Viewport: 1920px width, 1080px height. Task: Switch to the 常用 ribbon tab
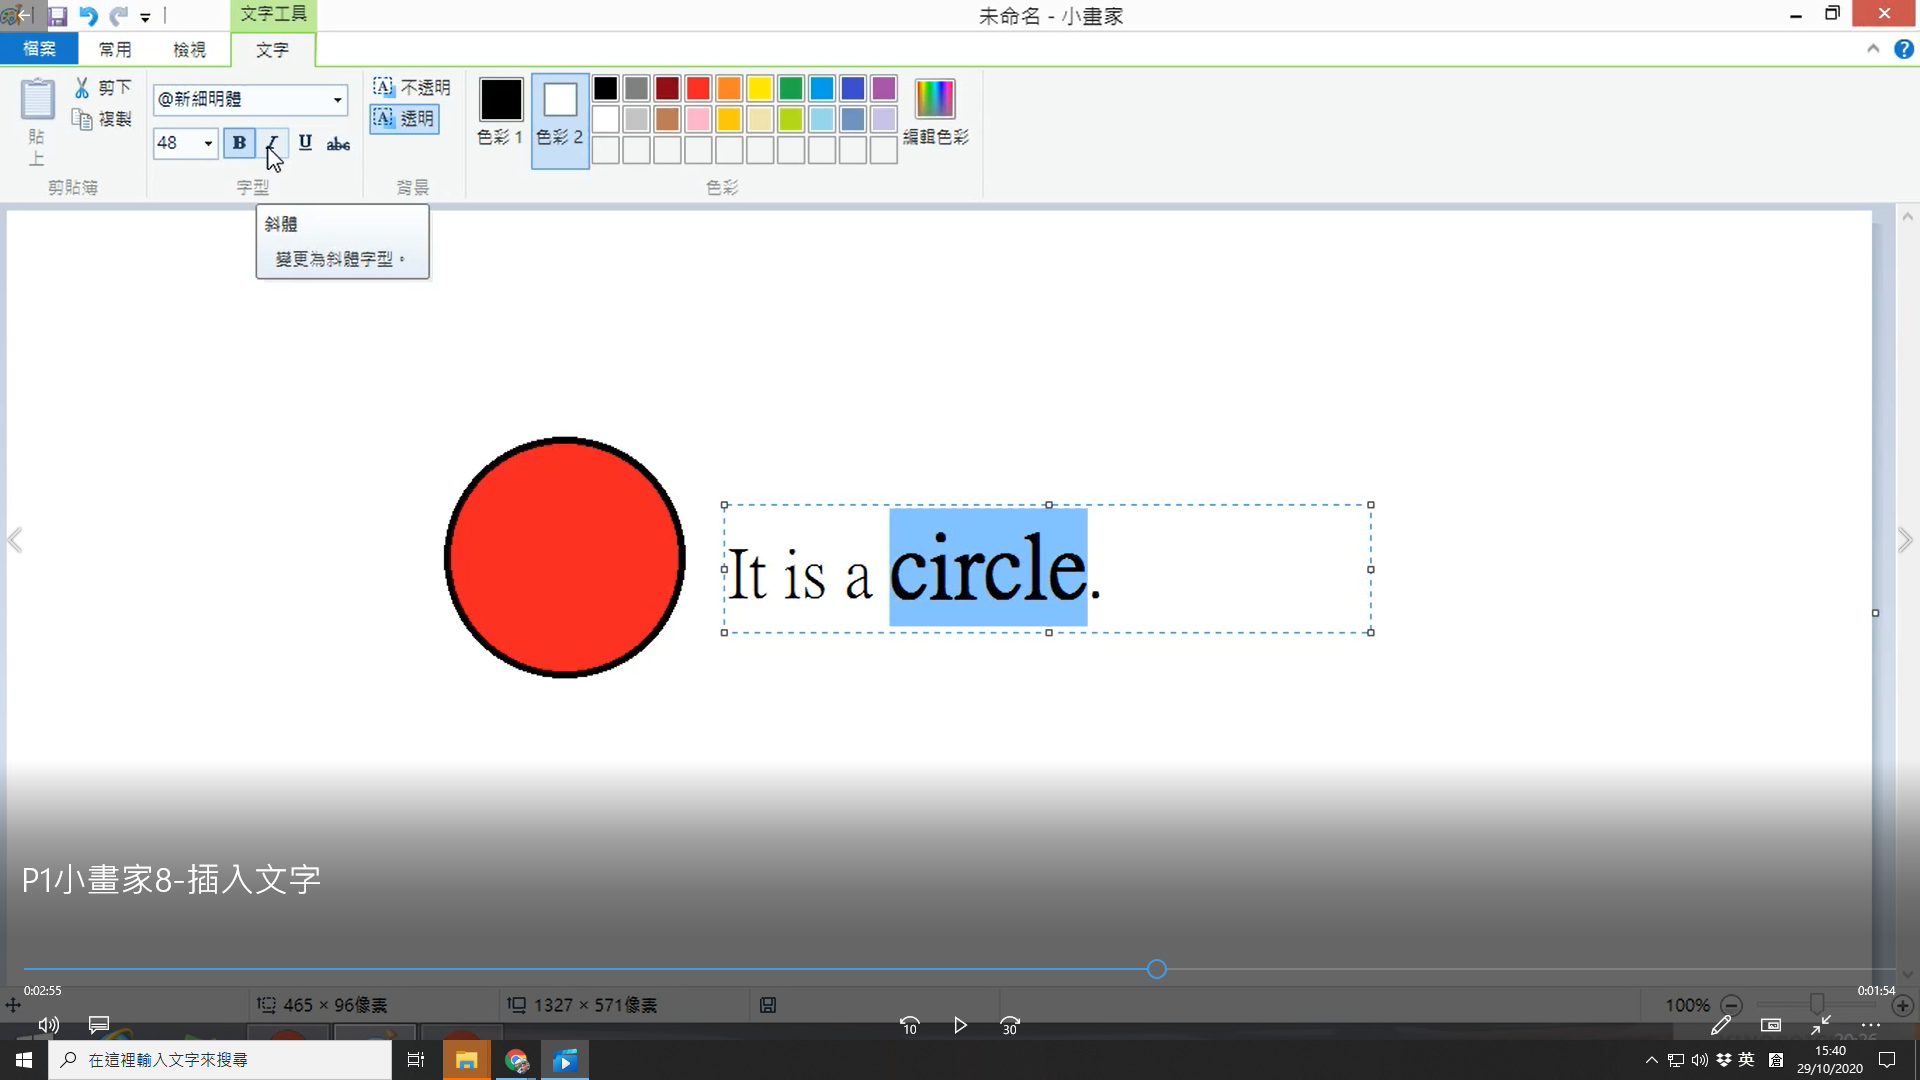coord(115,49)
